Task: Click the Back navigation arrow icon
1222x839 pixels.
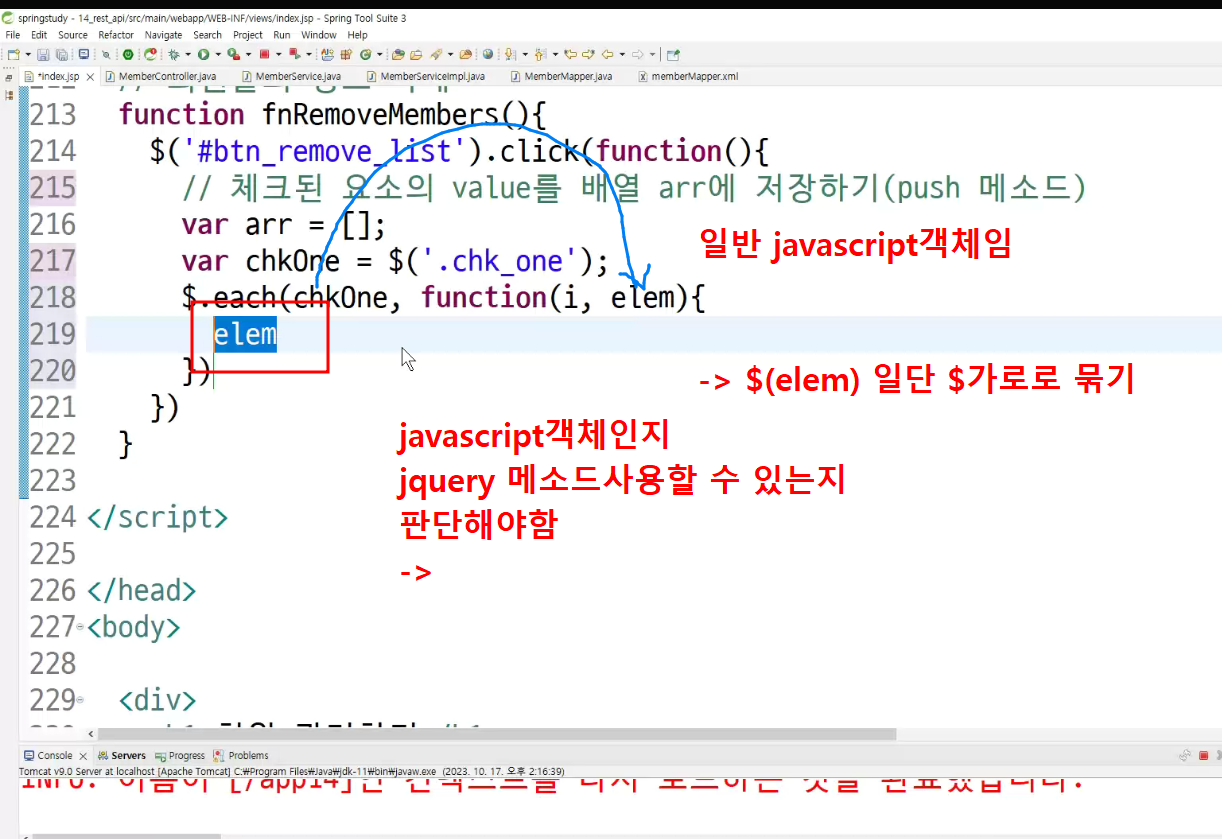Action: 608,54
